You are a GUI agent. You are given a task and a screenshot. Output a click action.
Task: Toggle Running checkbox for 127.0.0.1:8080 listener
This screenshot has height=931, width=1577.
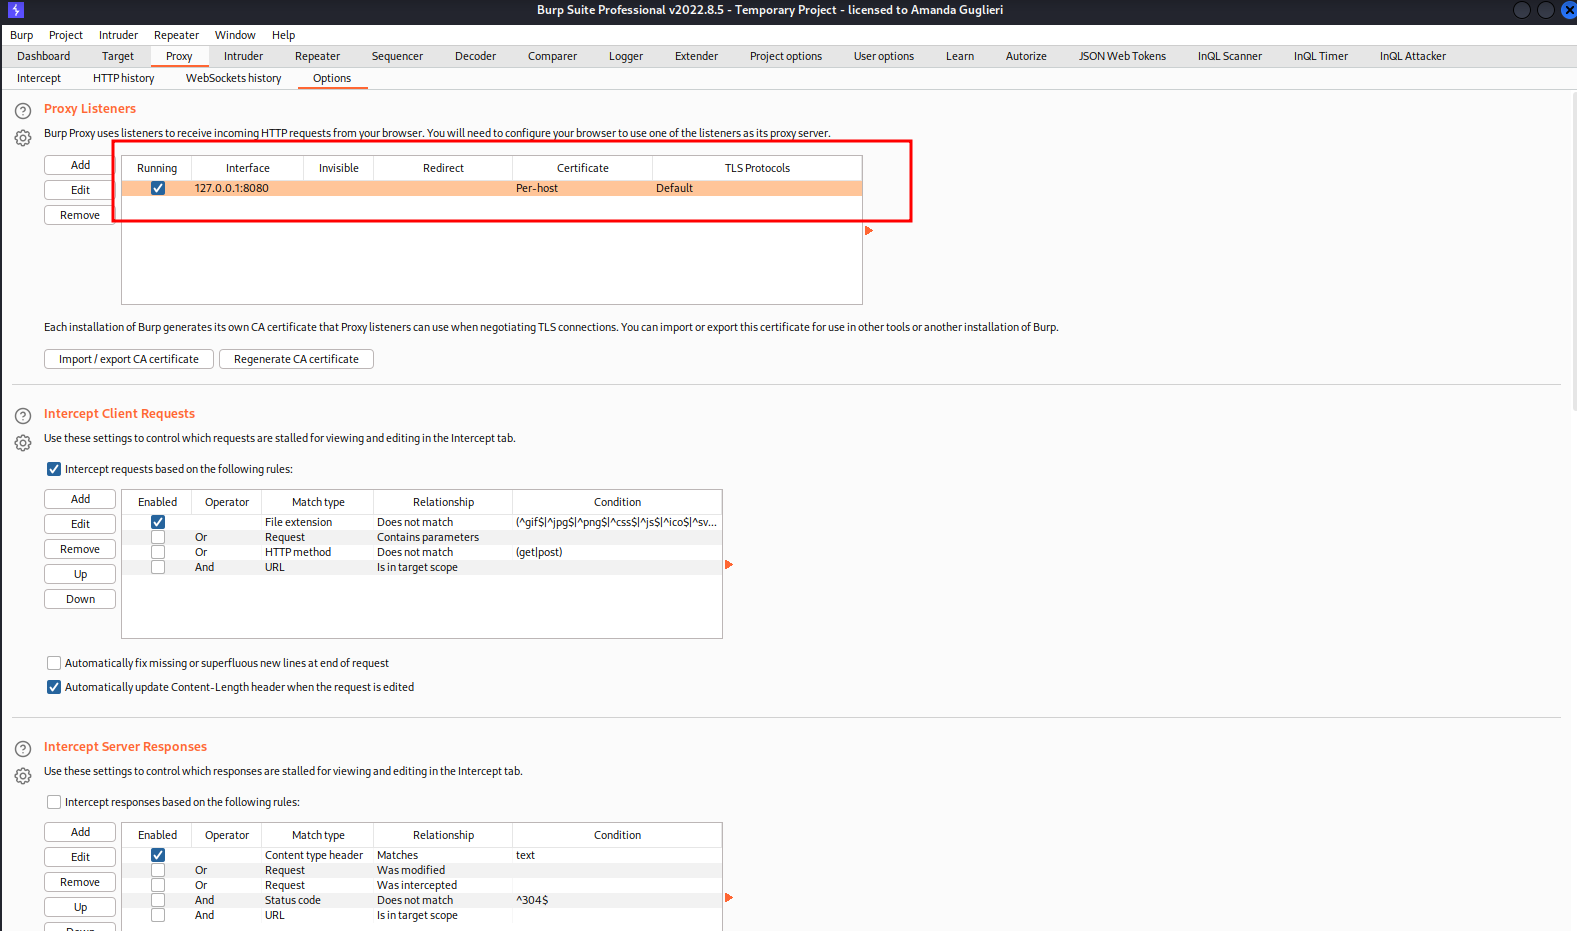click(158, 188)
